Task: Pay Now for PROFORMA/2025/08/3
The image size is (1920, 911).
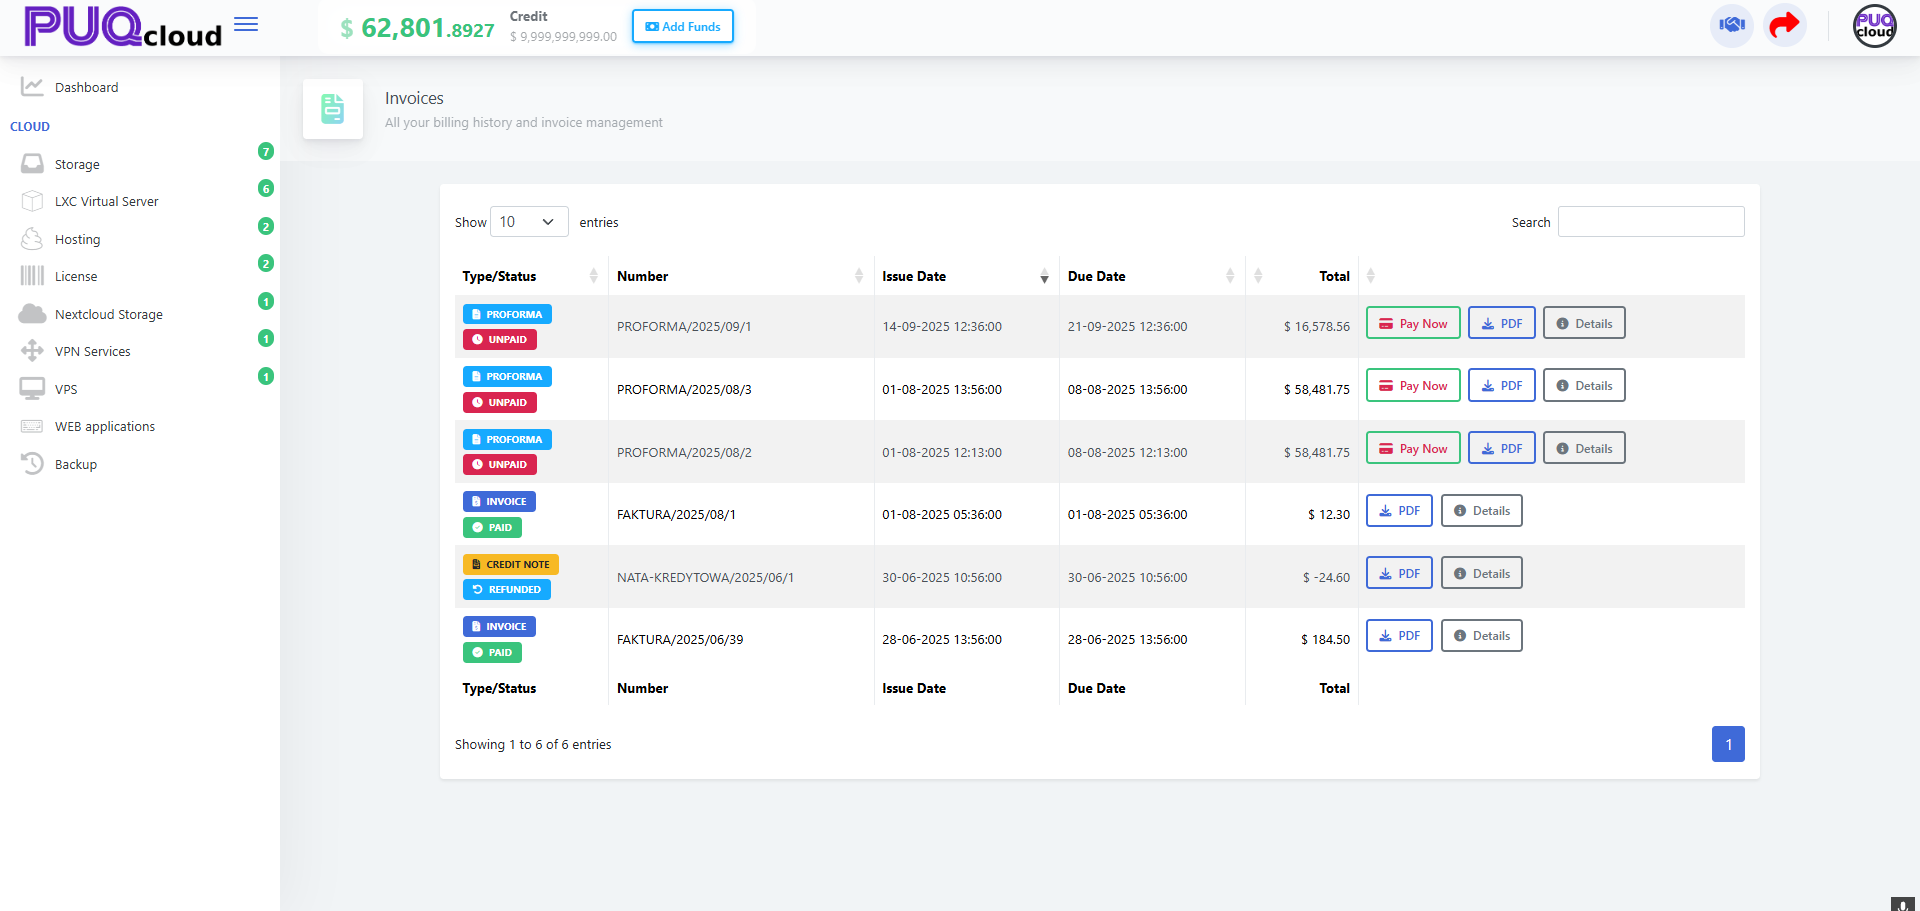Action: pos(1413,385)
